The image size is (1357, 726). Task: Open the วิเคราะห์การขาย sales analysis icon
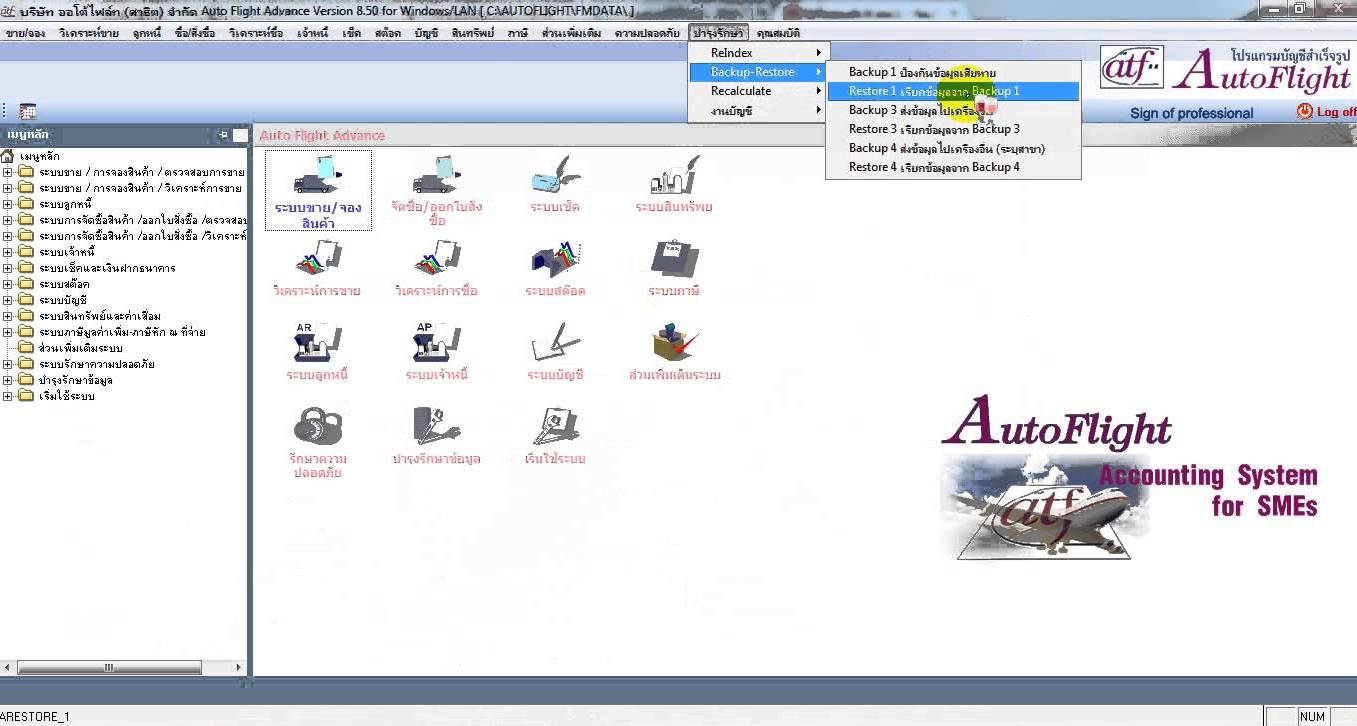pyautogui.click(x=318, y=259)
